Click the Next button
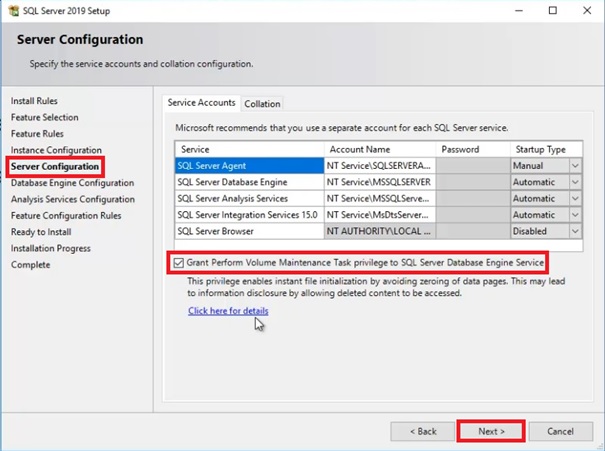The width and height of the screenshot is (605, 451). click(491, 431)
